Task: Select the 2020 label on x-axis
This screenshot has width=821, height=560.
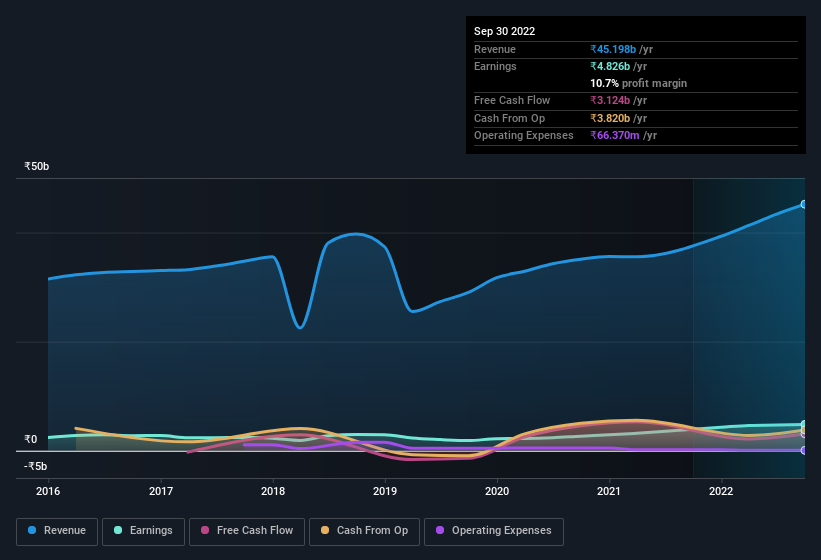Action: 497,491
